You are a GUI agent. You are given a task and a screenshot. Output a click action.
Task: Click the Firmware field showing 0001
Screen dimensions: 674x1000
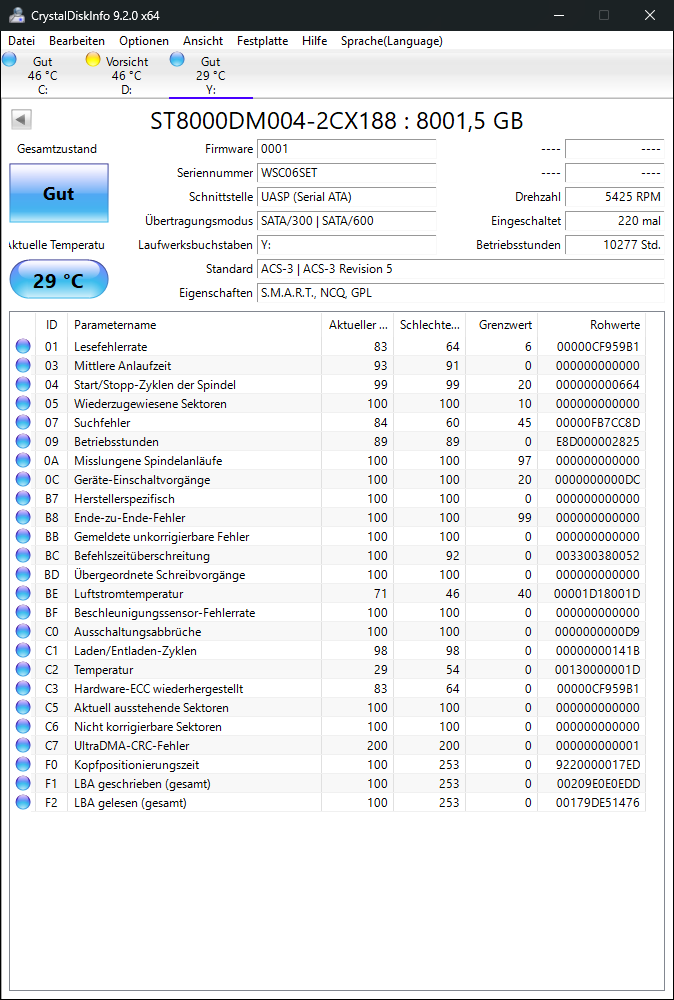346,149
